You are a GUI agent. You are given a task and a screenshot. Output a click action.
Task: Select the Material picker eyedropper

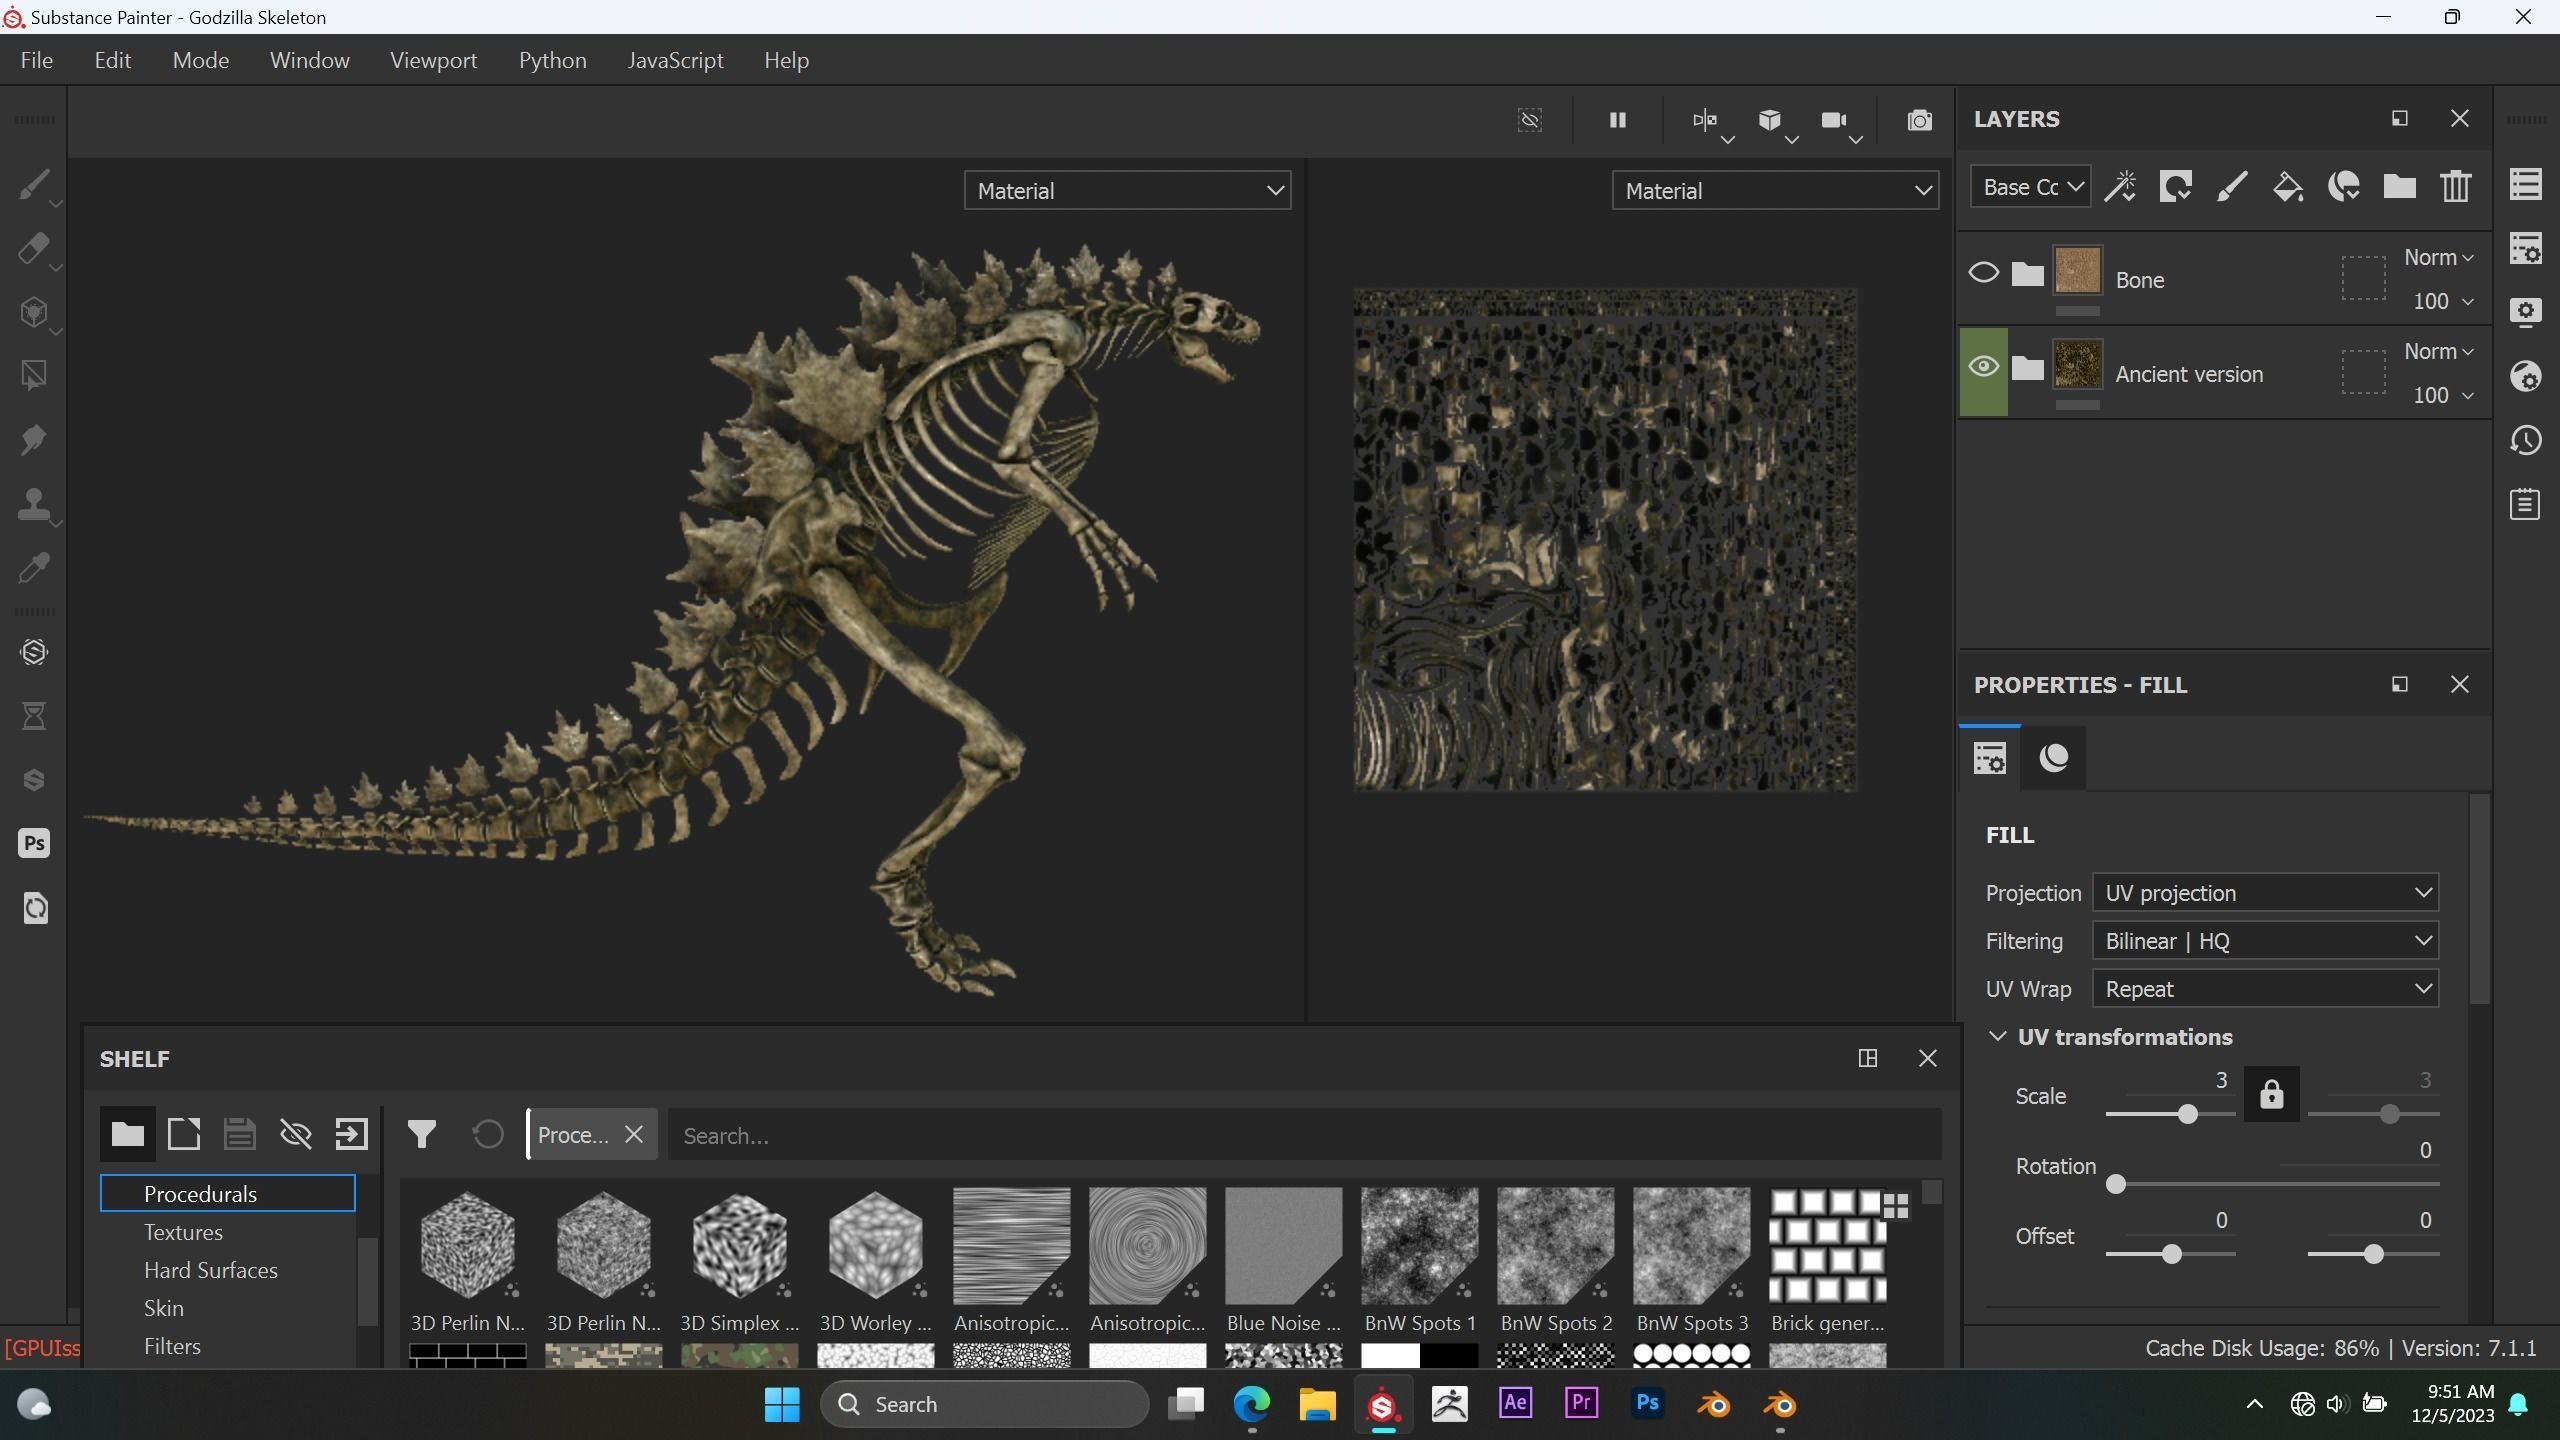click(x=33, y=568)
